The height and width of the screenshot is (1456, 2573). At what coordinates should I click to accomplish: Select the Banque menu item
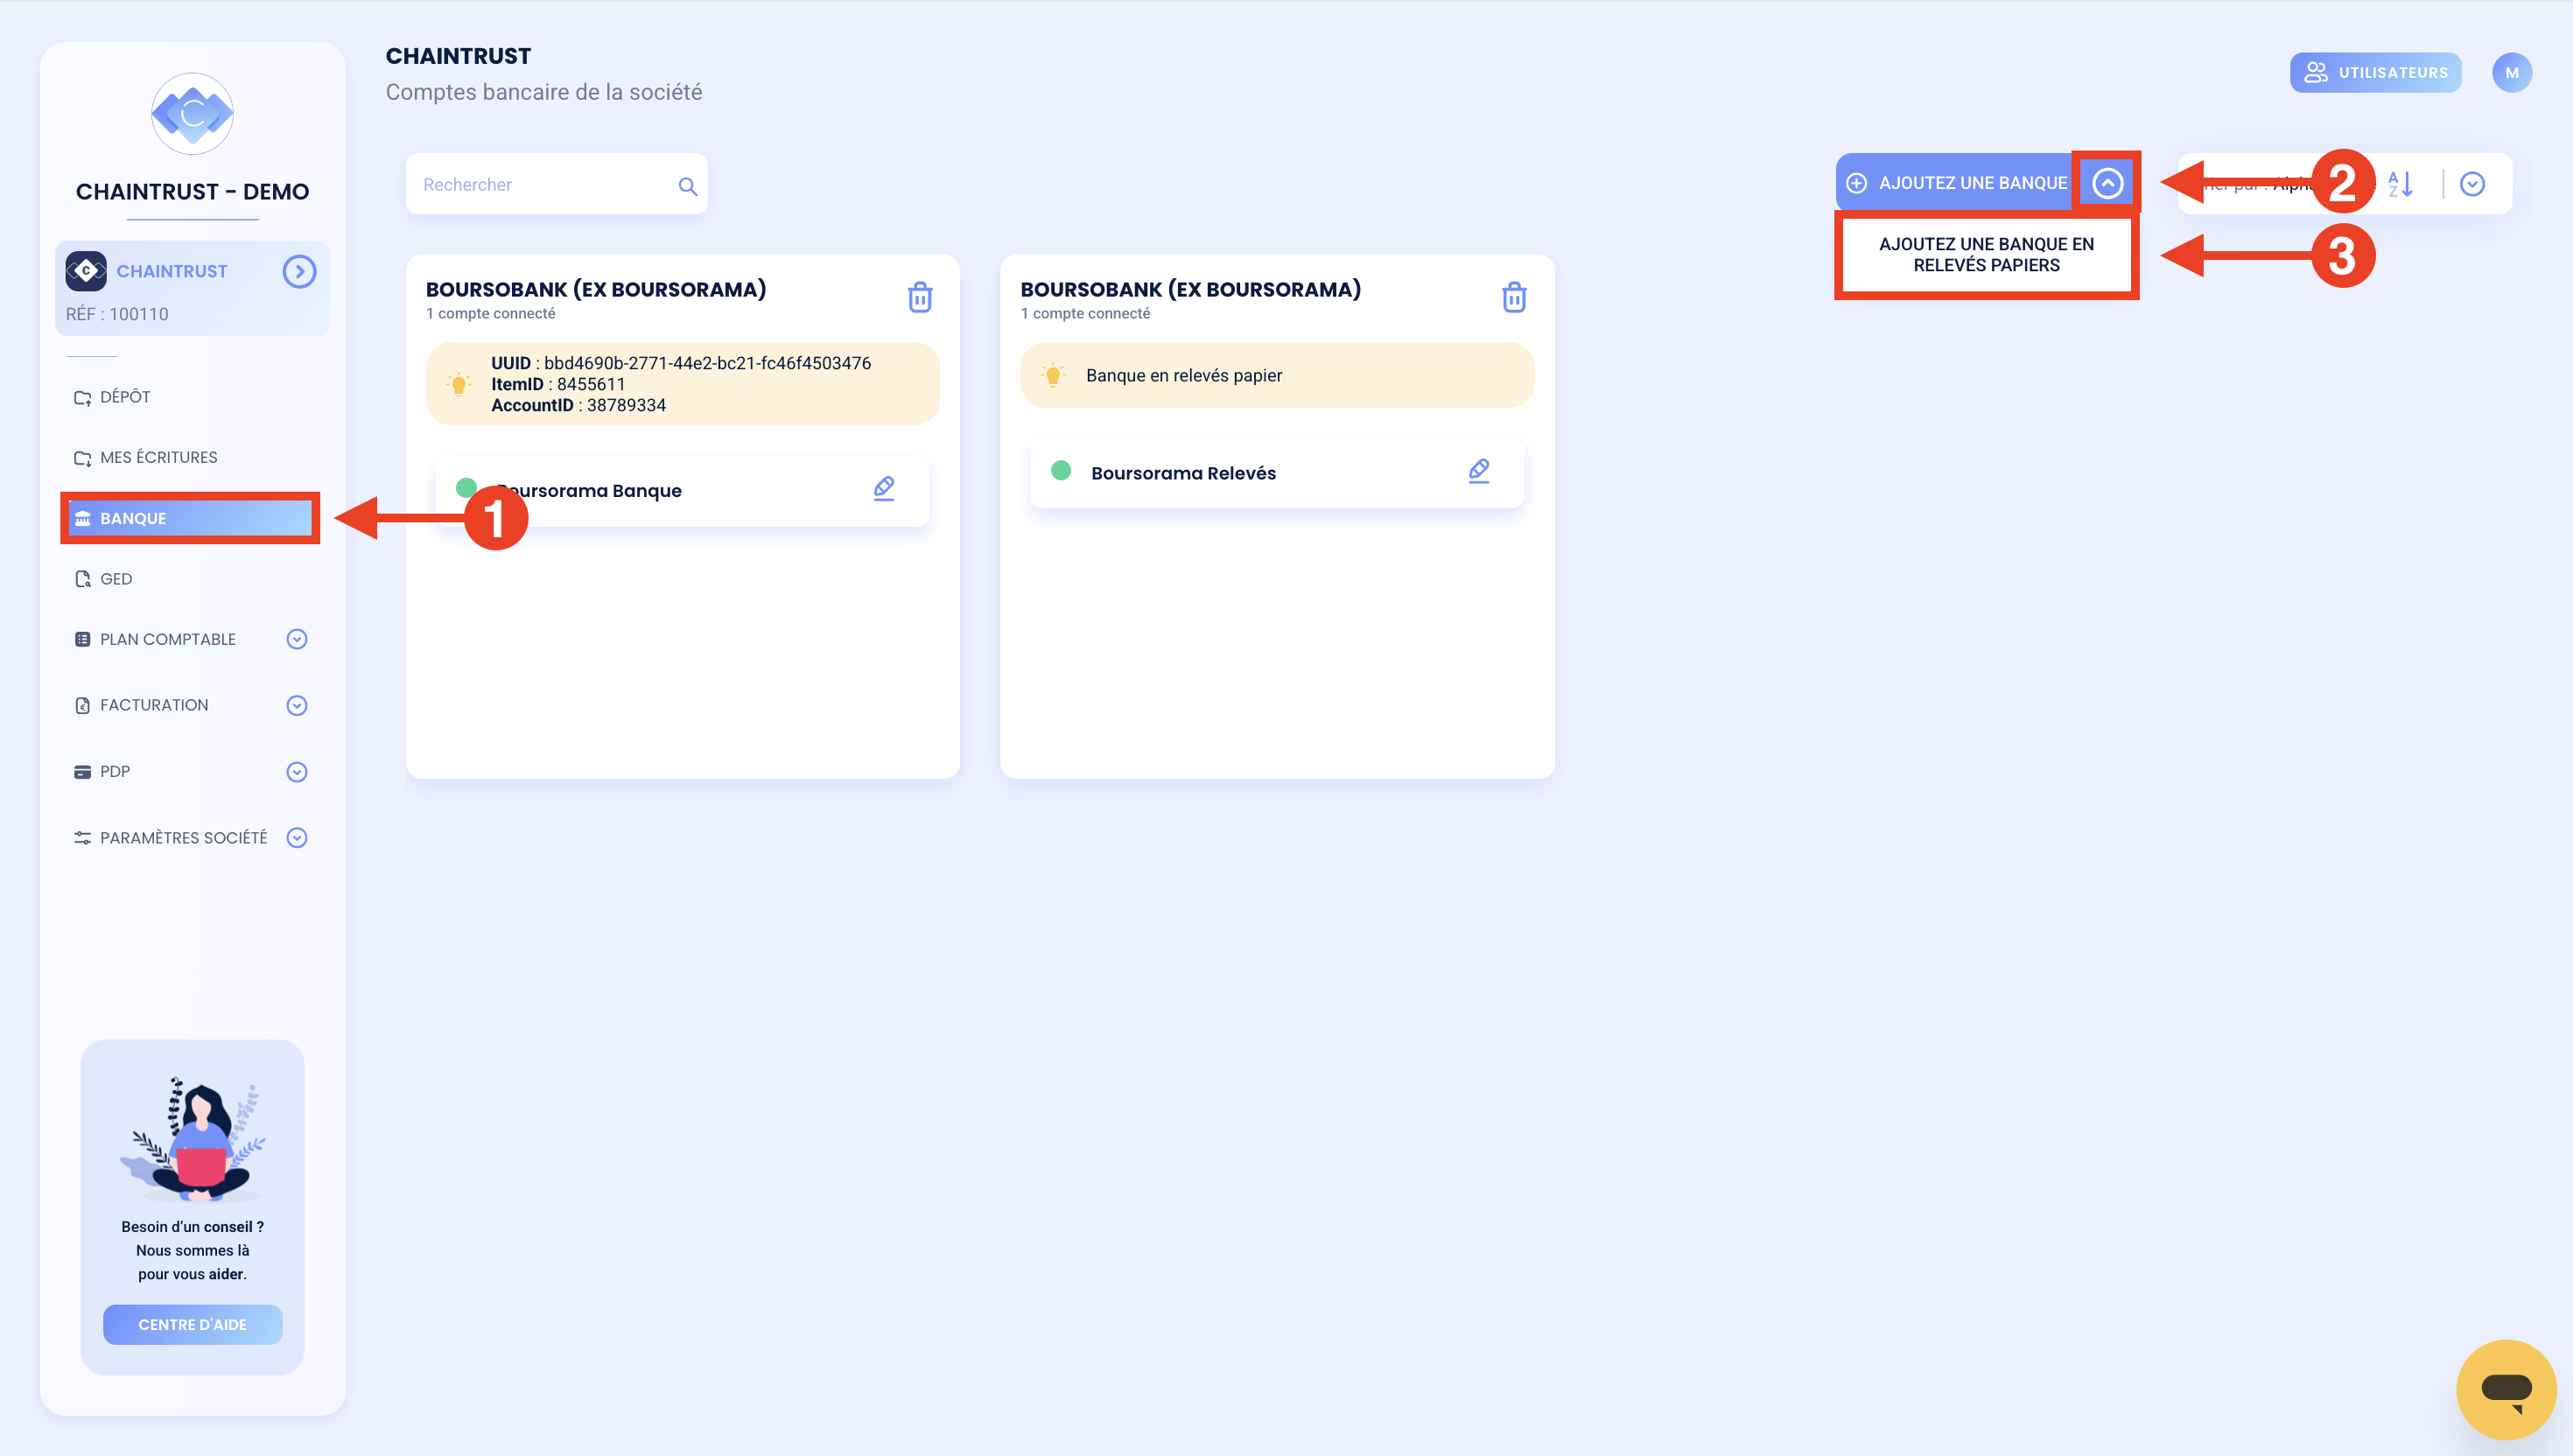pos(190,518)
